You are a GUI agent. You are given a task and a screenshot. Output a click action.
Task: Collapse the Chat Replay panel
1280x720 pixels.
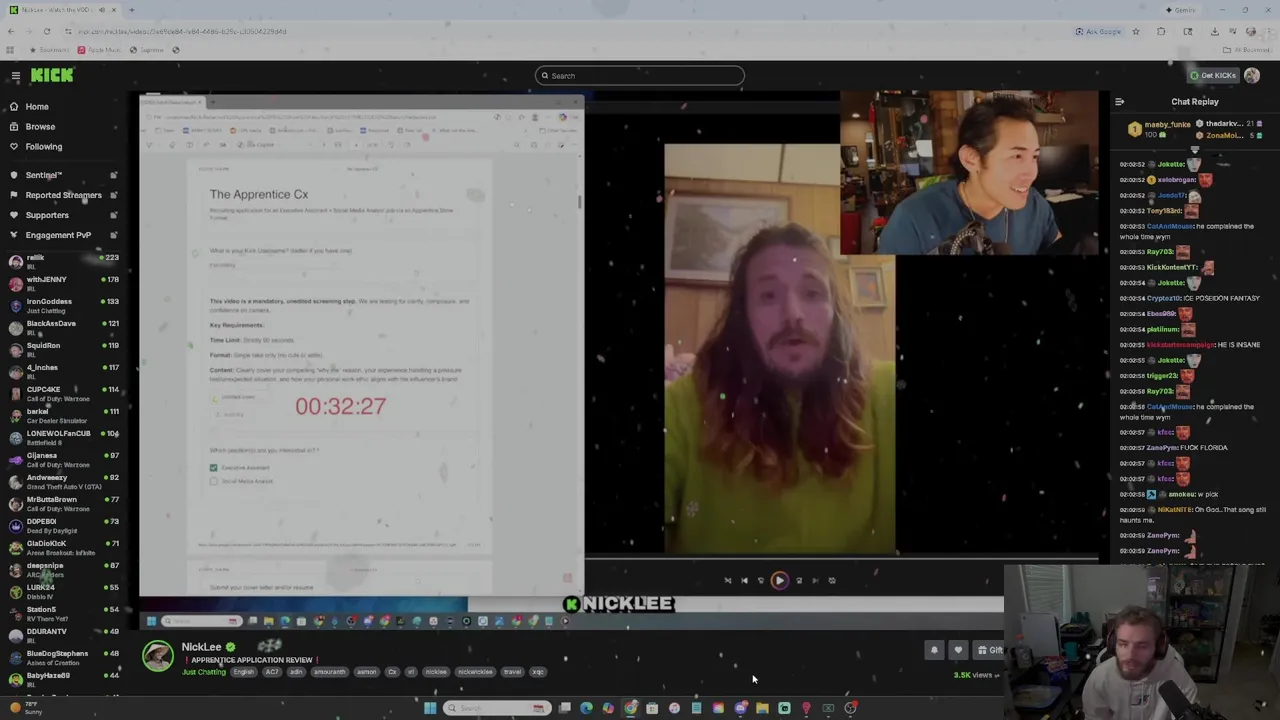click(x=1119, y=101)
